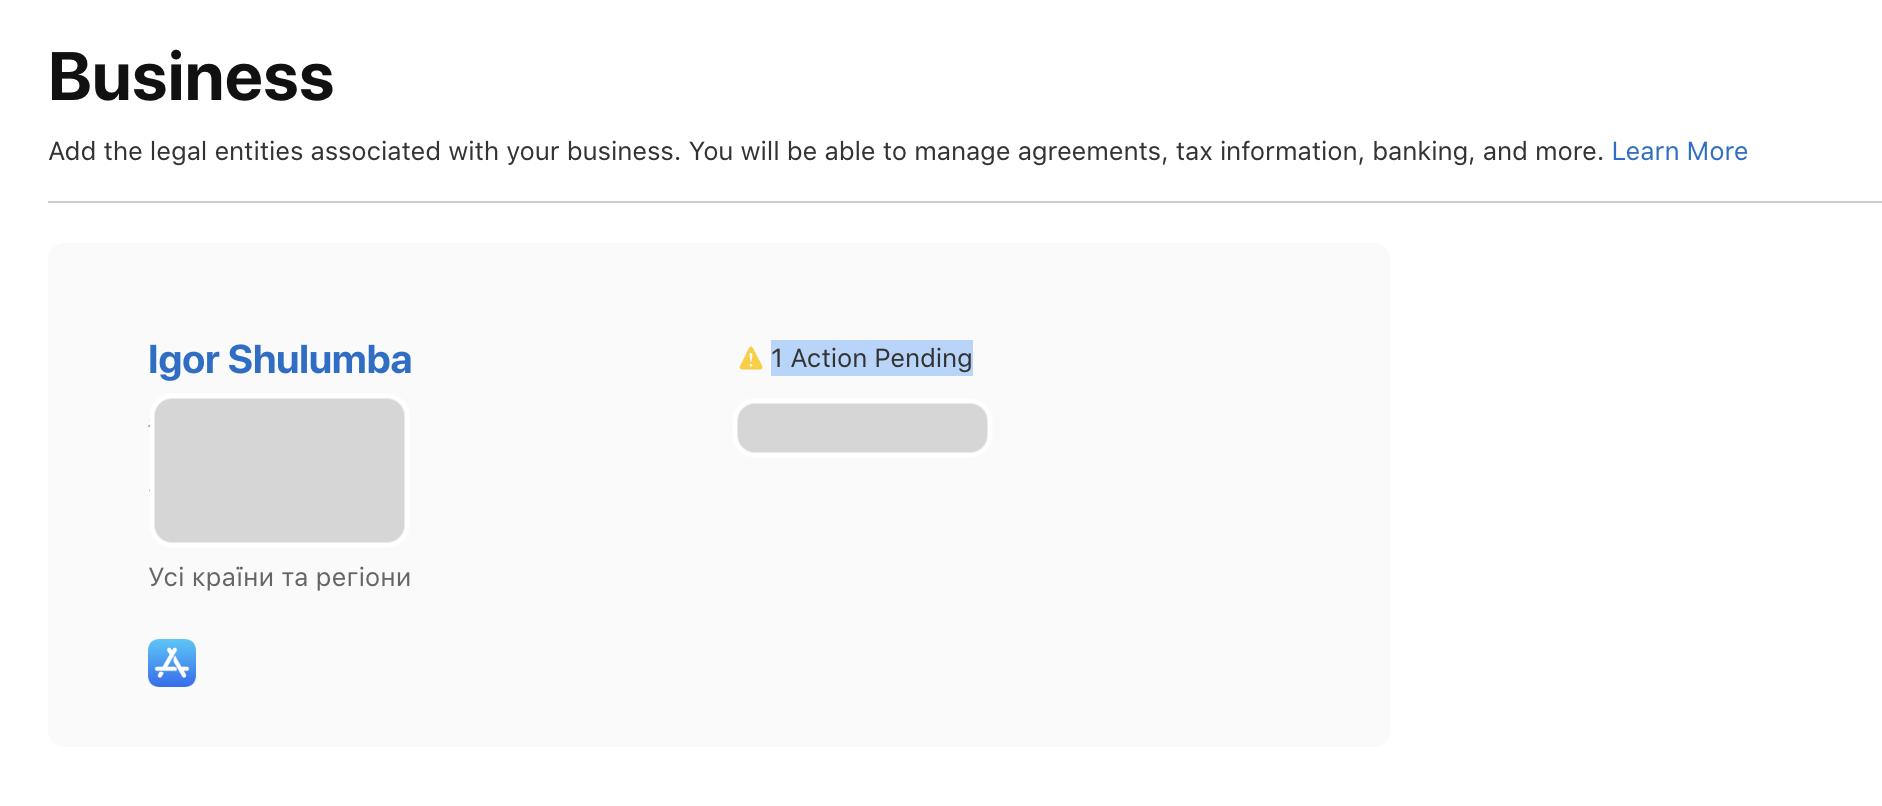
Task: Open the Igor Shulumba legal entity
Action: pos(279,360)
